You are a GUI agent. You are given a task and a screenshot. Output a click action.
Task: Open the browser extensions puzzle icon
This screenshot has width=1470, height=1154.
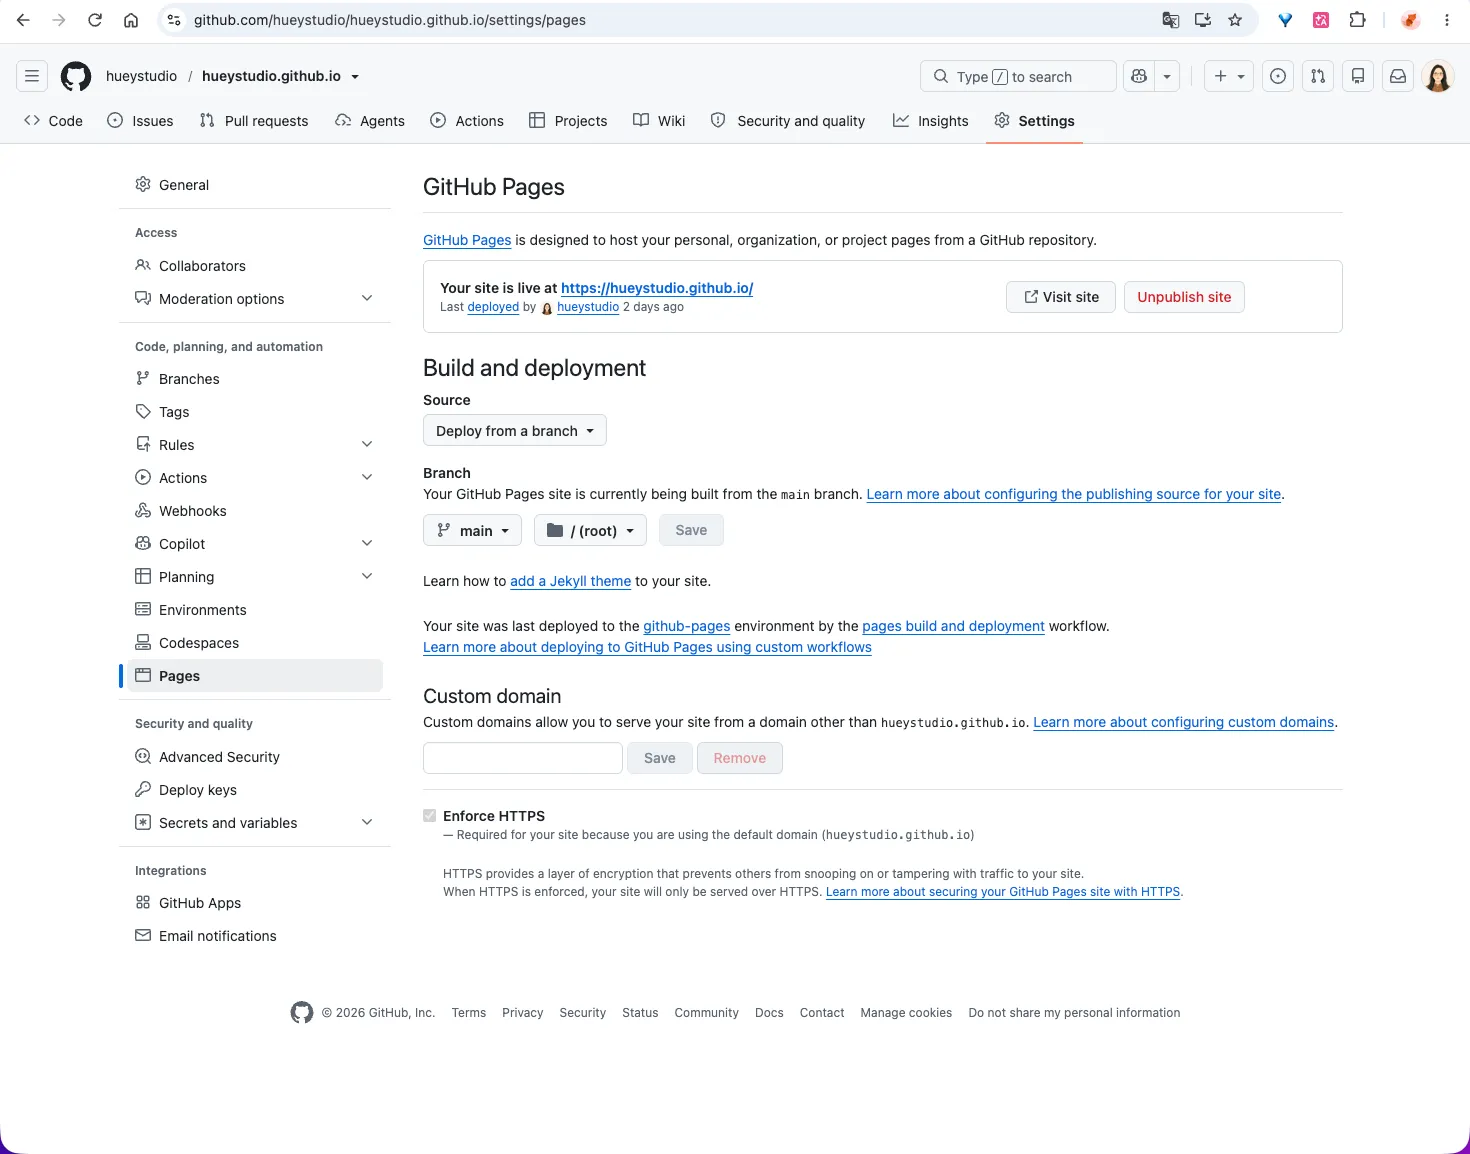[1357, 20]
